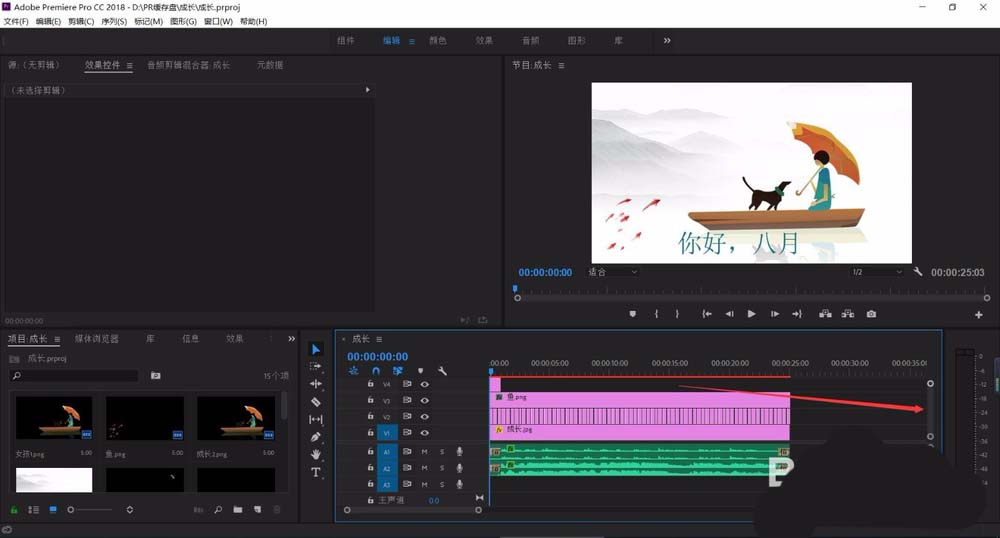
Task: Select the Selection arrow tool
Action: (316, 349)
